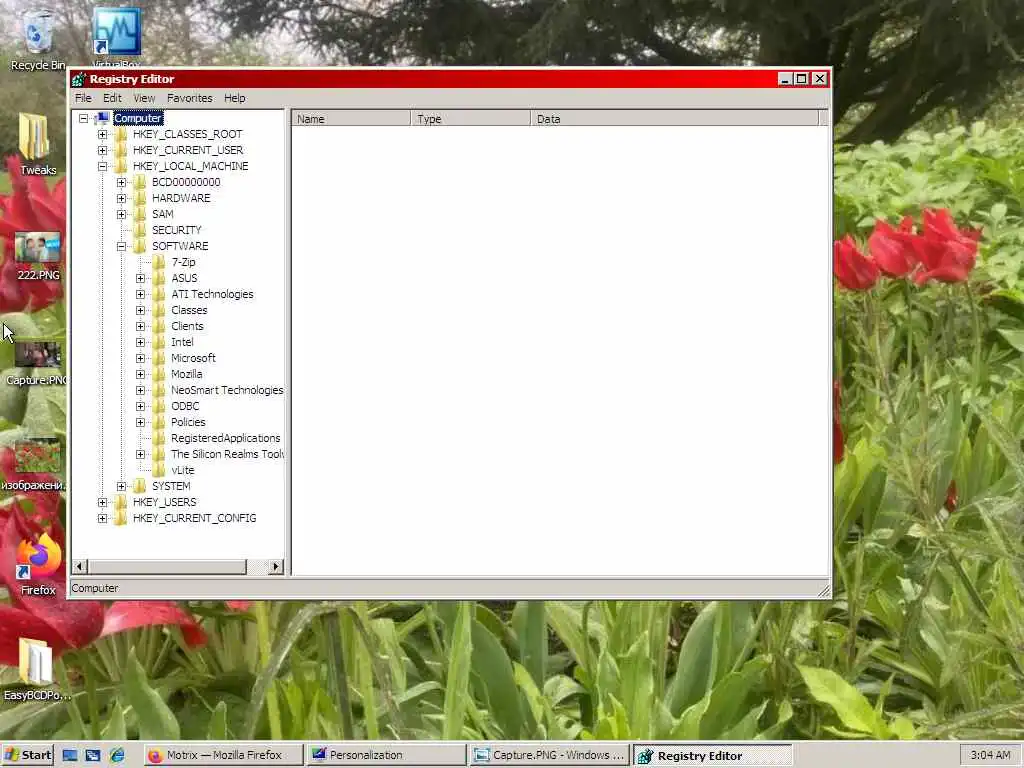Select the 7-Zip key
1024x768 pixels.
click(184, 262)
